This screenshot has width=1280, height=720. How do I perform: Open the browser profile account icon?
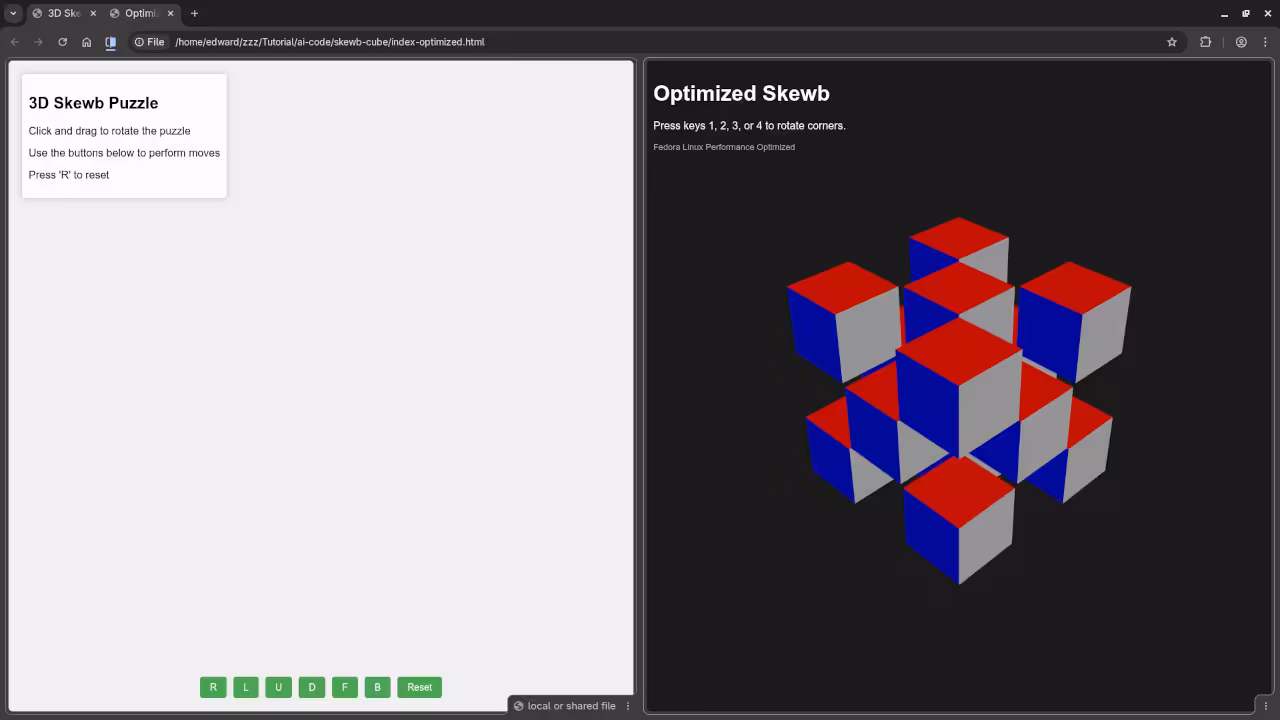tap(1240, 42)
